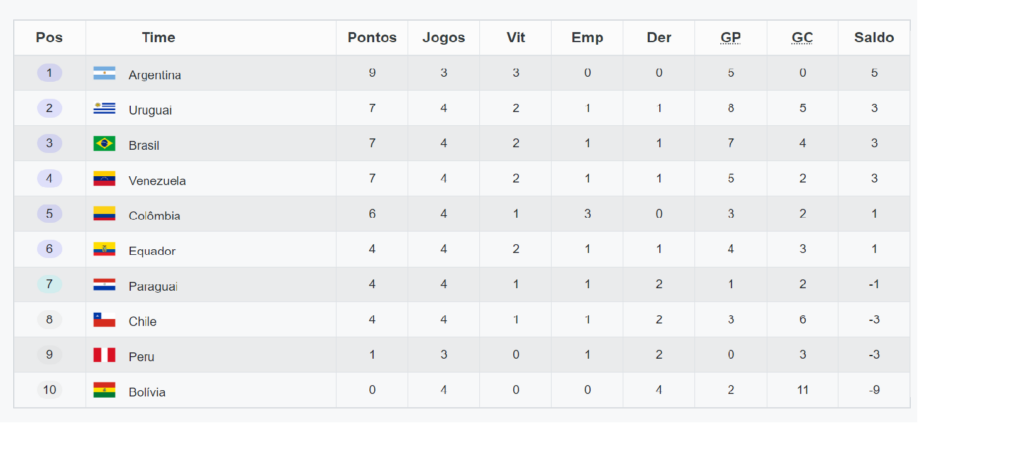The image size is (1024, 460).
Task: Click the GP column header
Action: pyautogui.click(x=731, y=38)
